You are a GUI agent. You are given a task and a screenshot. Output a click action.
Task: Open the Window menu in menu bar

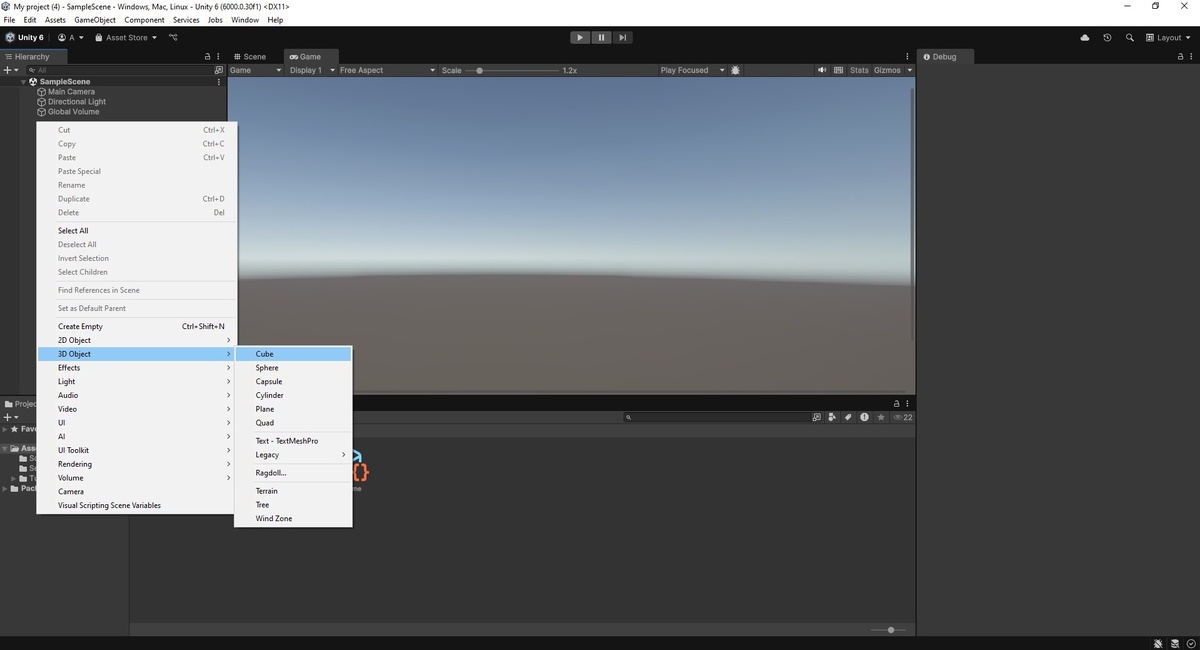(x=245, y=20)
